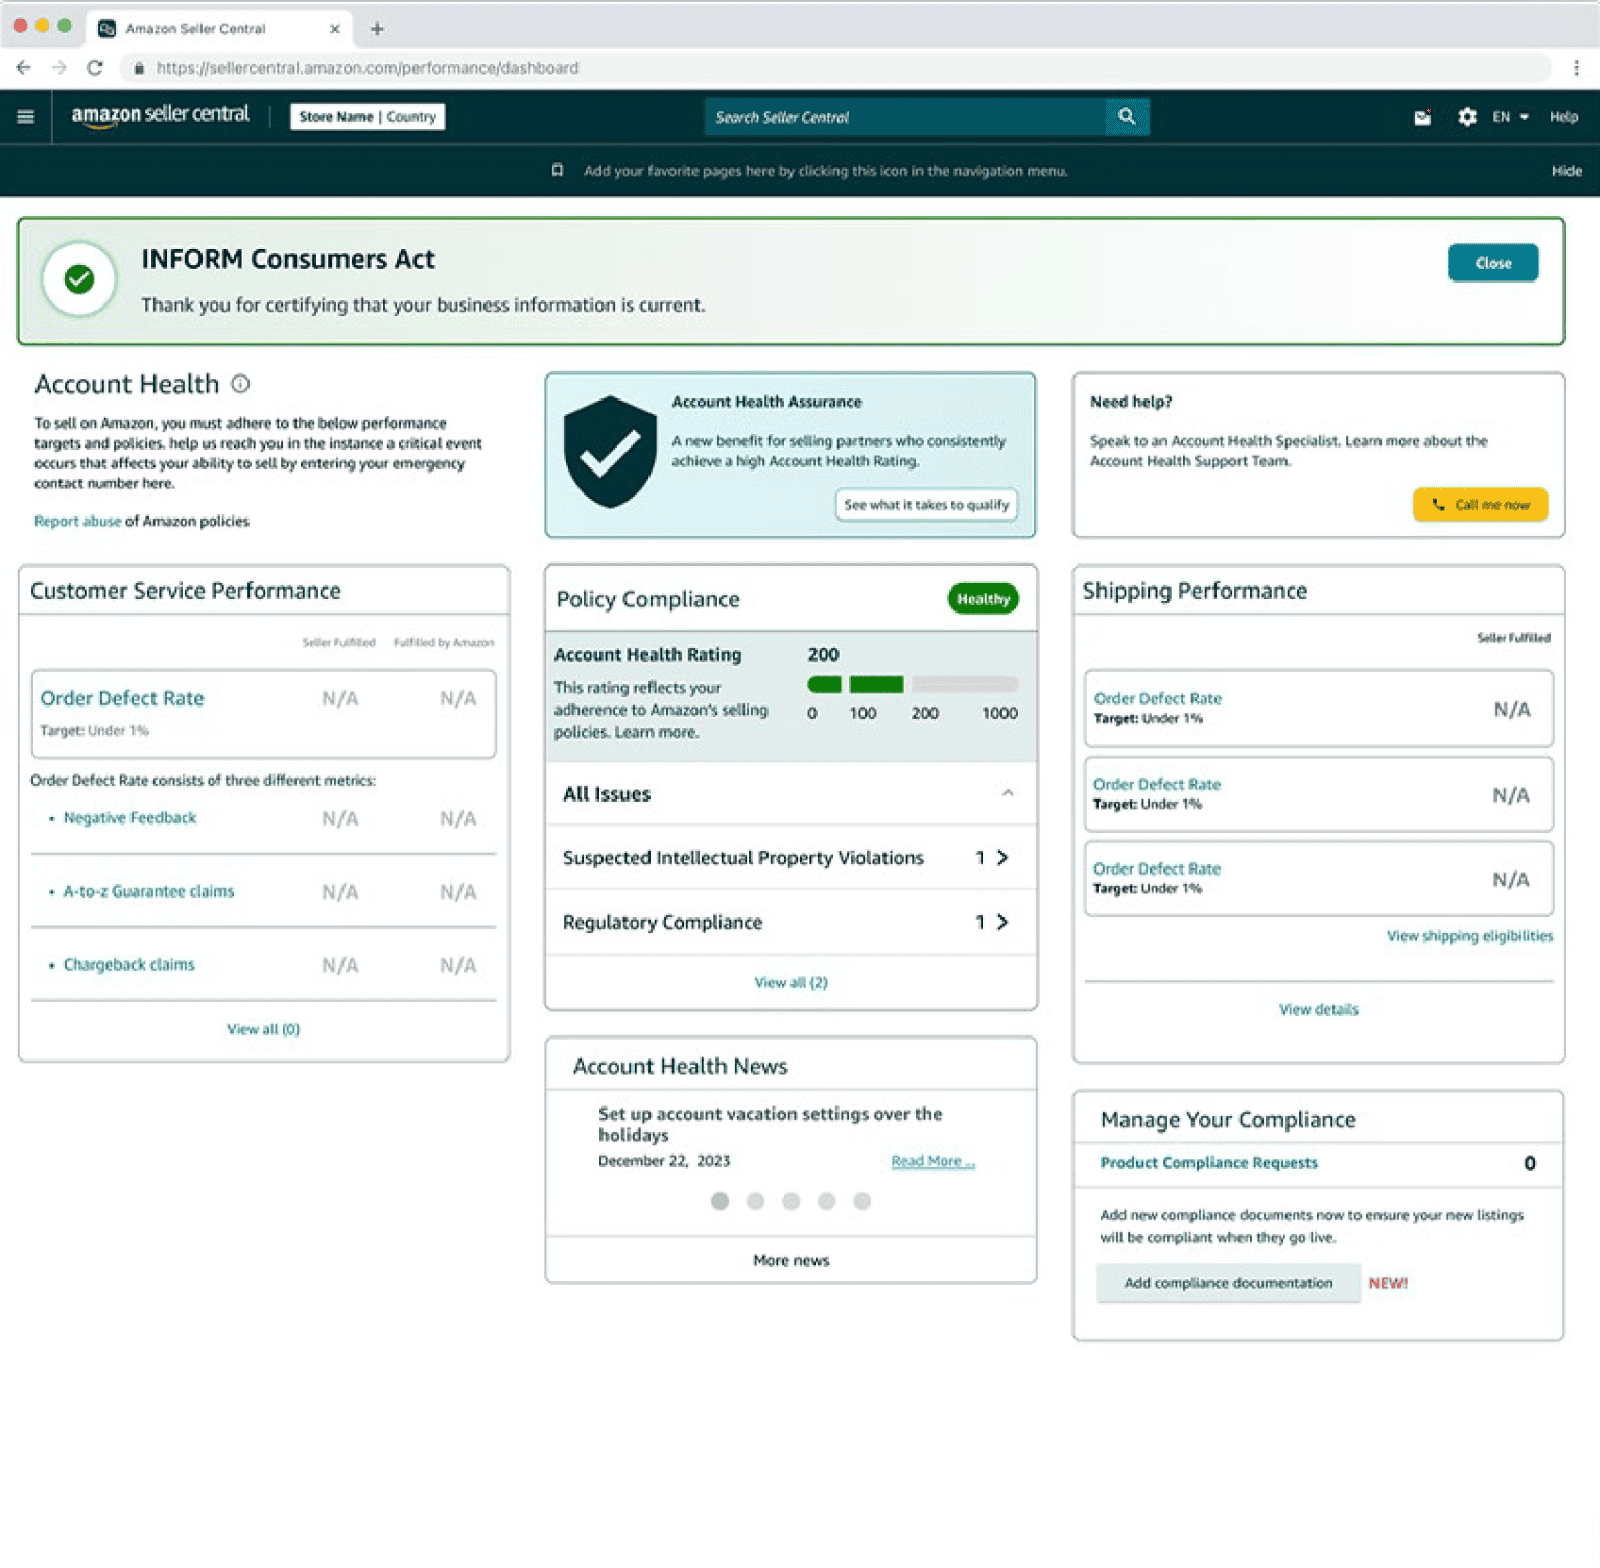This screenshot has height=1568, width=1600.
Task: Open the browser three-dot menu
Action: (1576, 68)
